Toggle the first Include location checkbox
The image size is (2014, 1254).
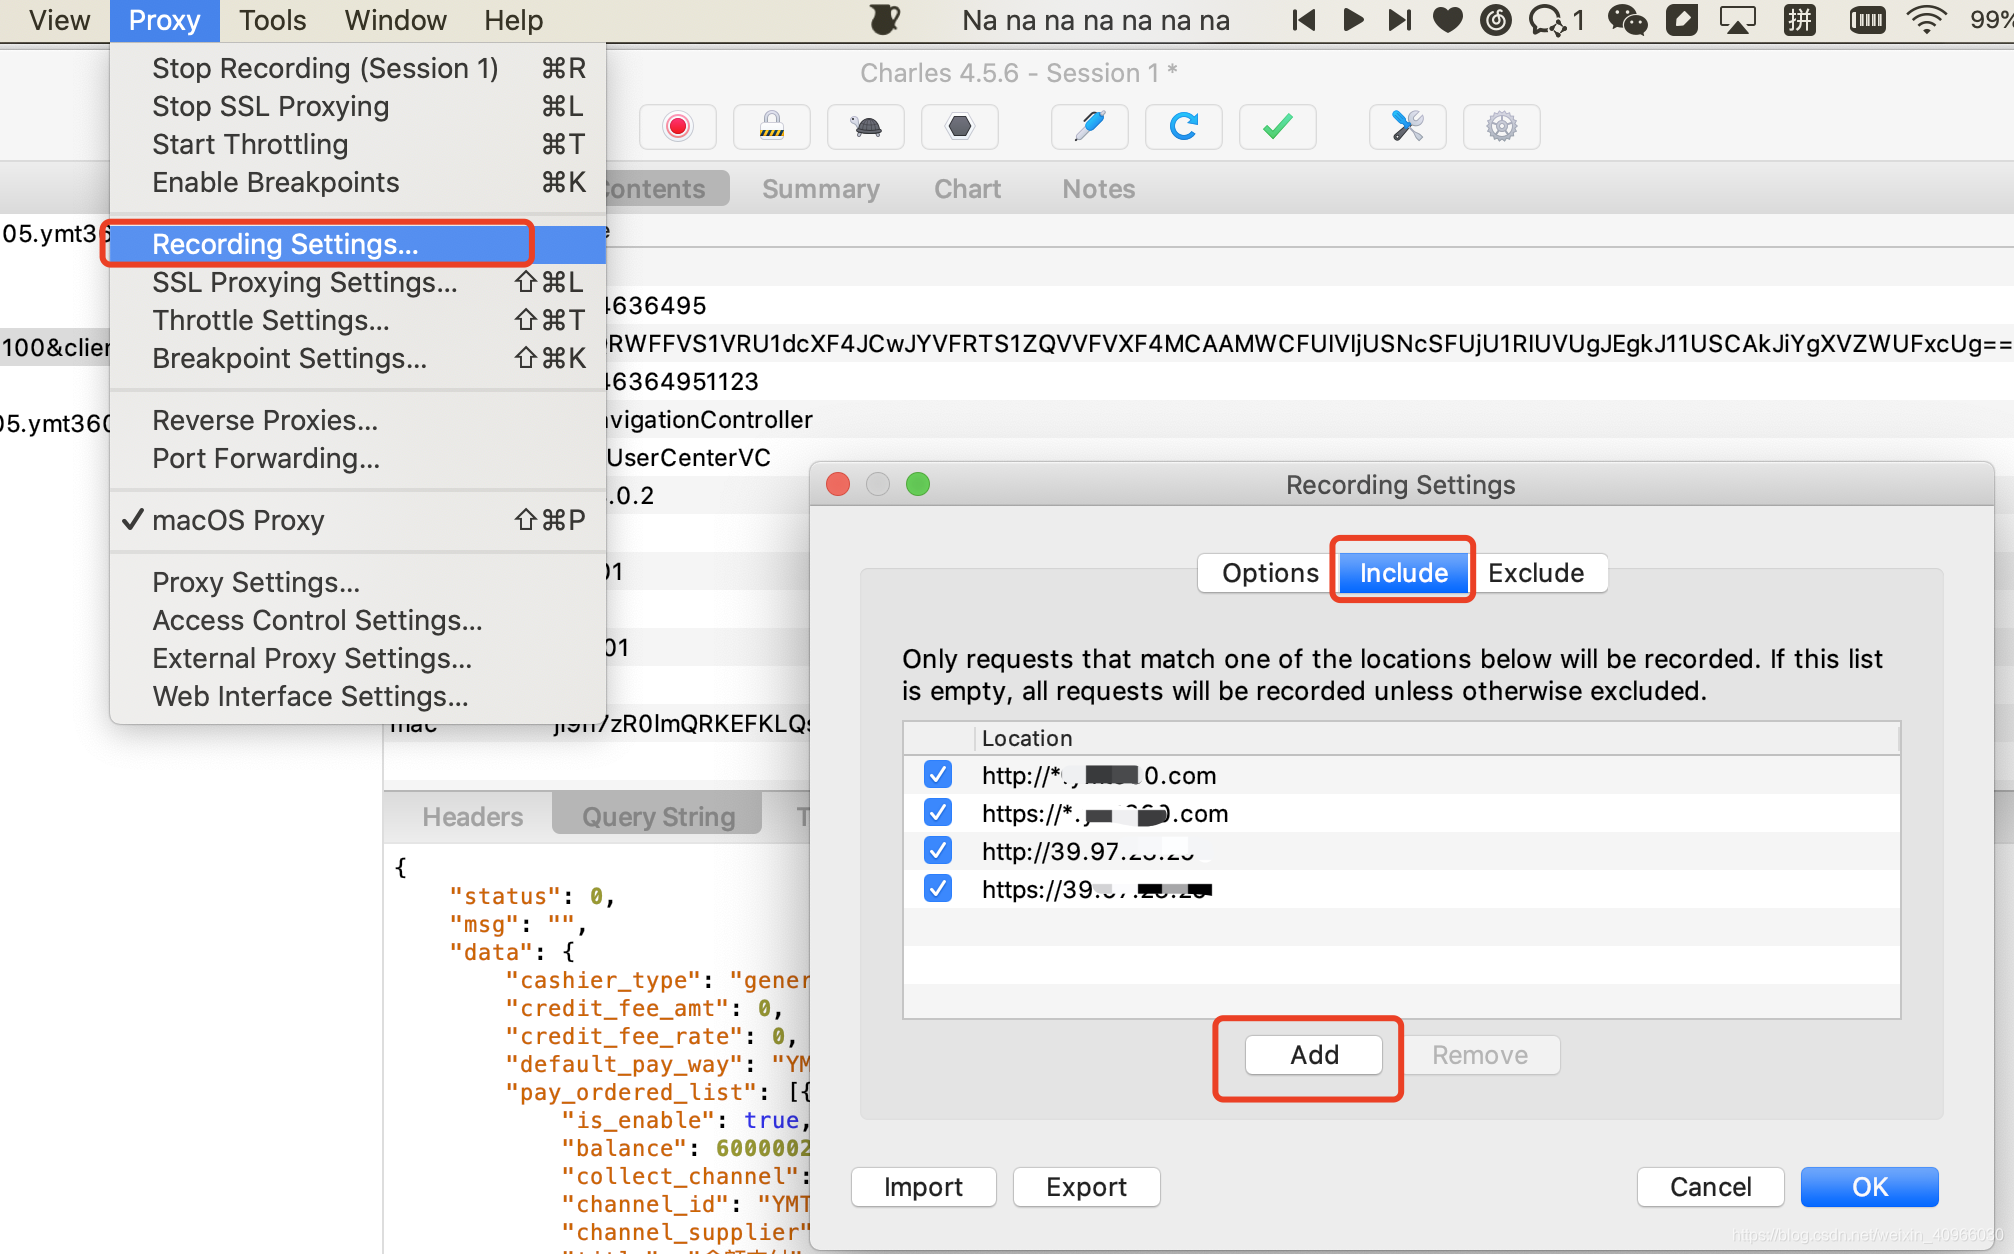tap(936, 774)
